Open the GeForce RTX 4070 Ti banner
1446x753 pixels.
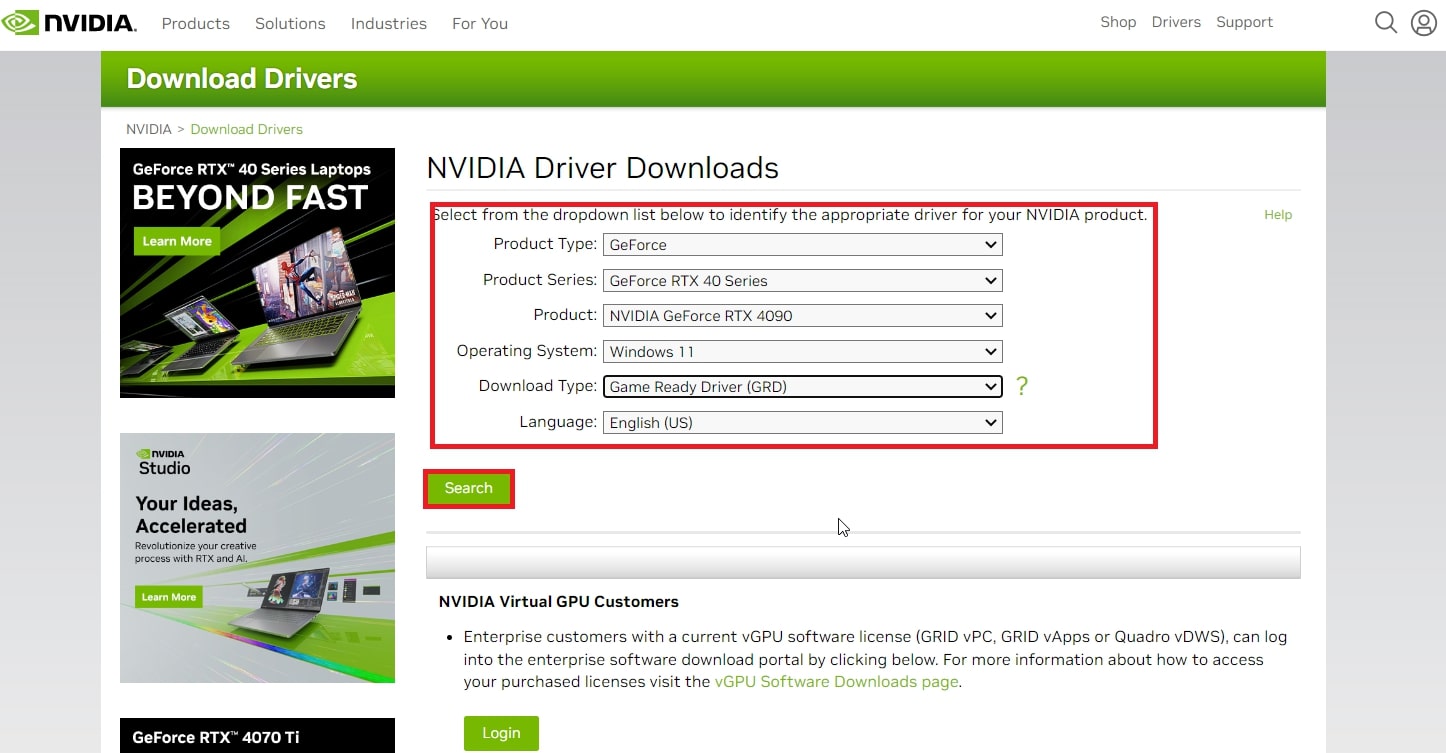[x=257, y=736]
